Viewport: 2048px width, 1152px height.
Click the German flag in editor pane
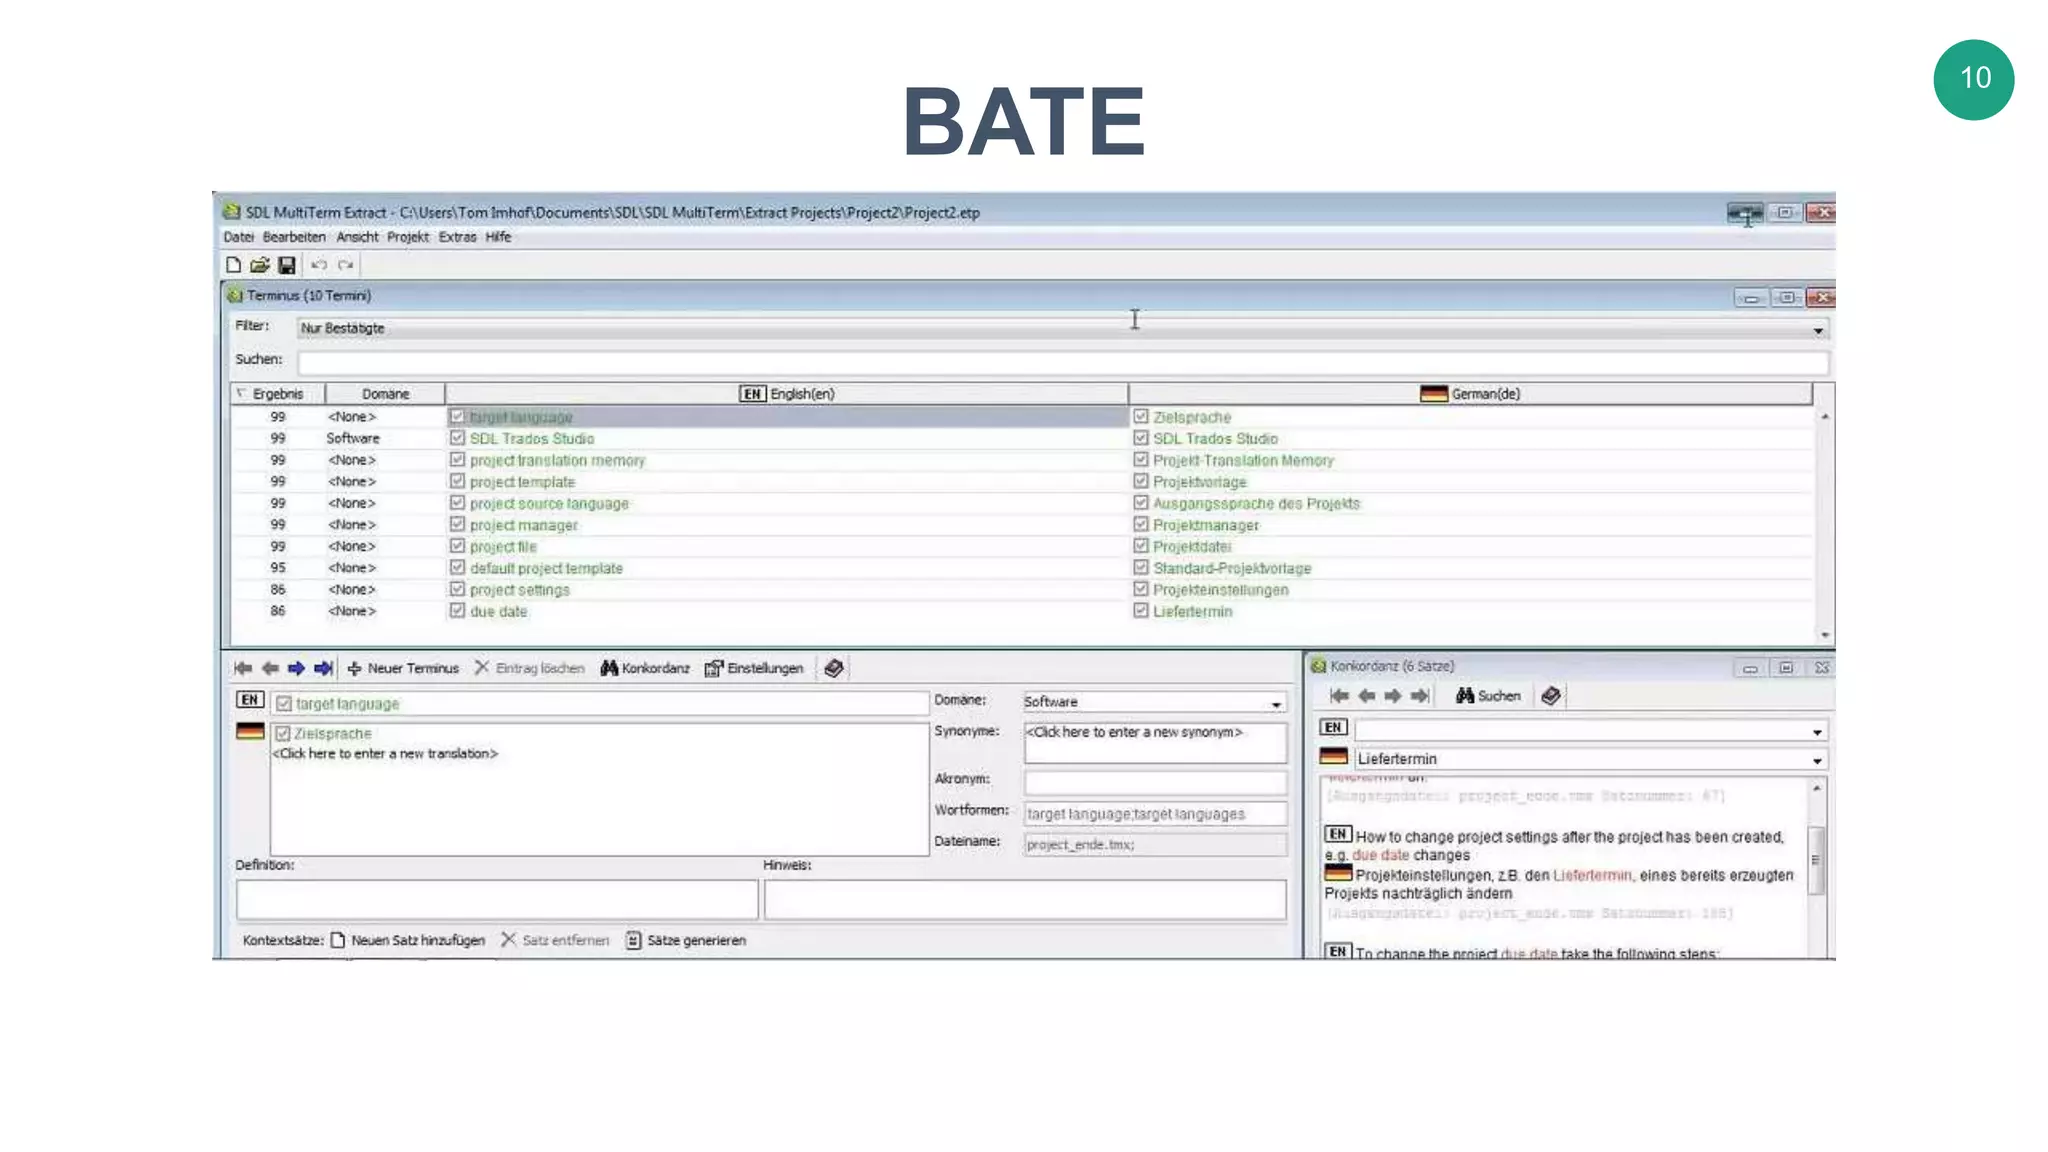250,731
